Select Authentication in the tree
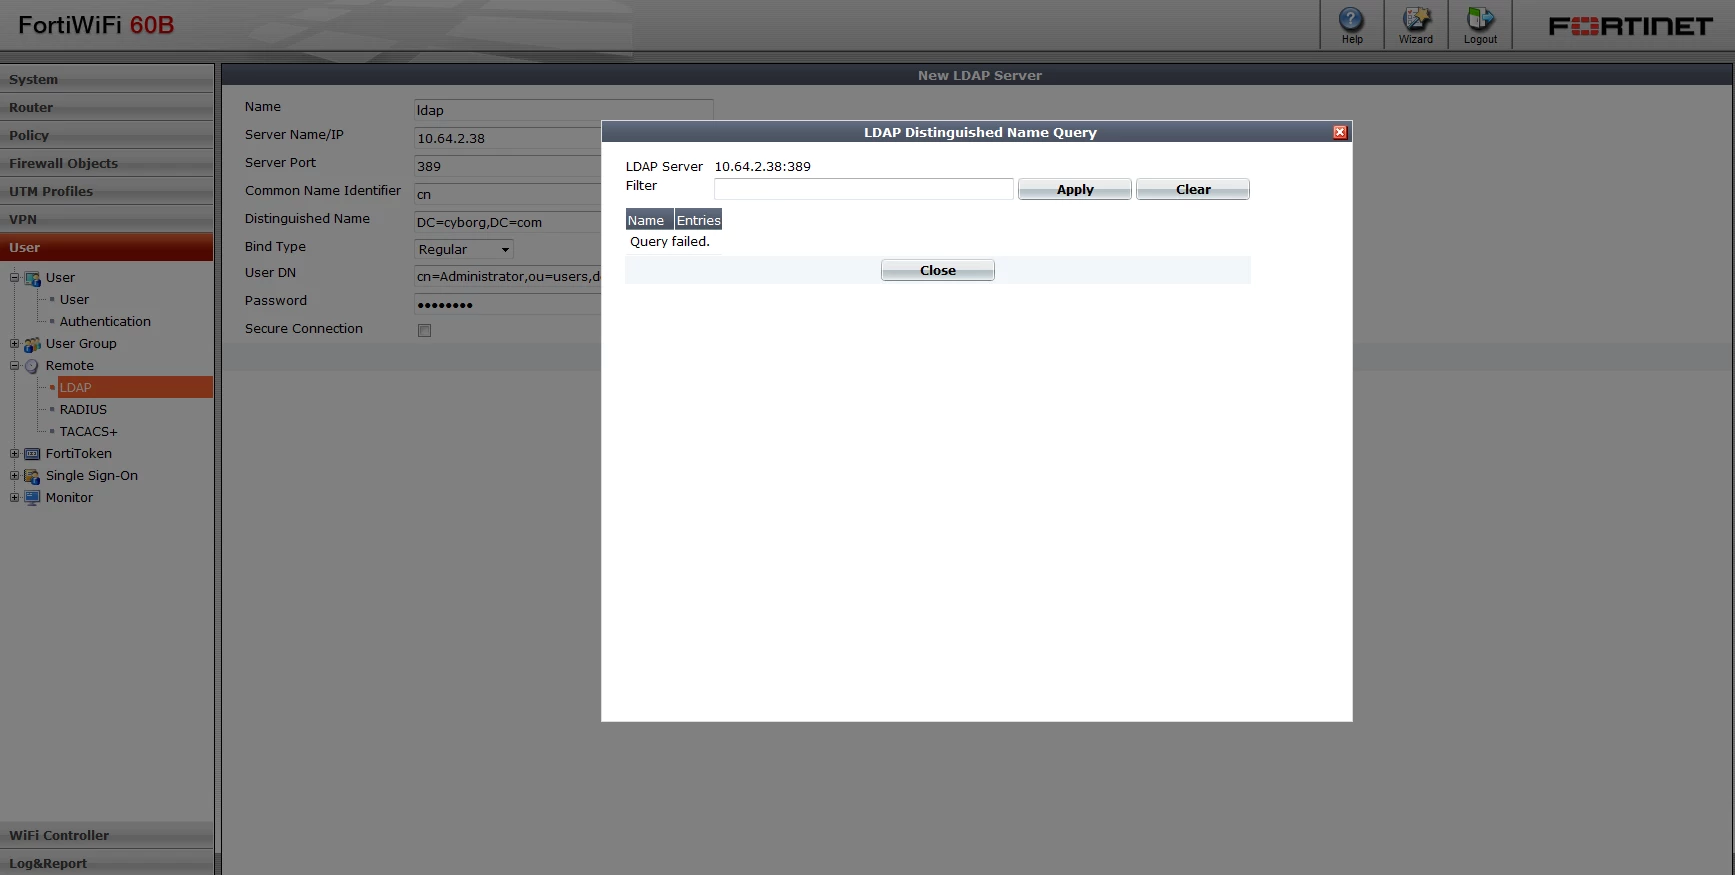This screenshot has height=875, width=1735. 105,322
